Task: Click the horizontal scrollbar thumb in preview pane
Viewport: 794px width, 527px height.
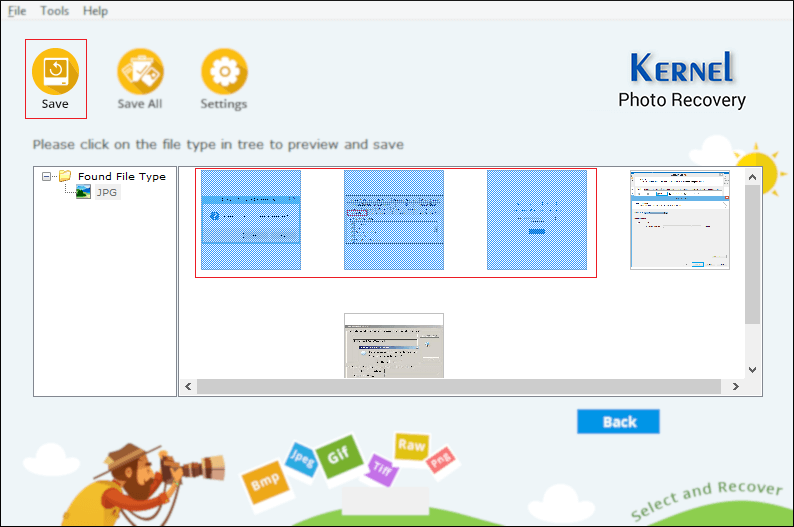Action: click(460, 387)
